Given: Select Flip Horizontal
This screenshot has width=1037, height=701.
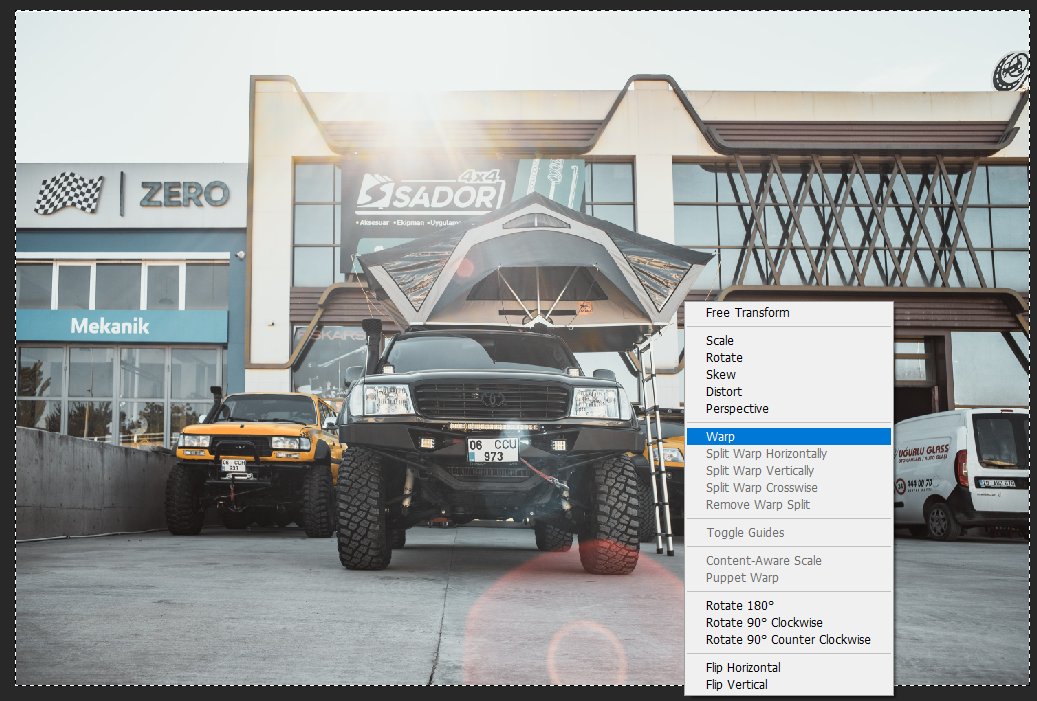Looking at the screenshot, I should click(789, 668).
